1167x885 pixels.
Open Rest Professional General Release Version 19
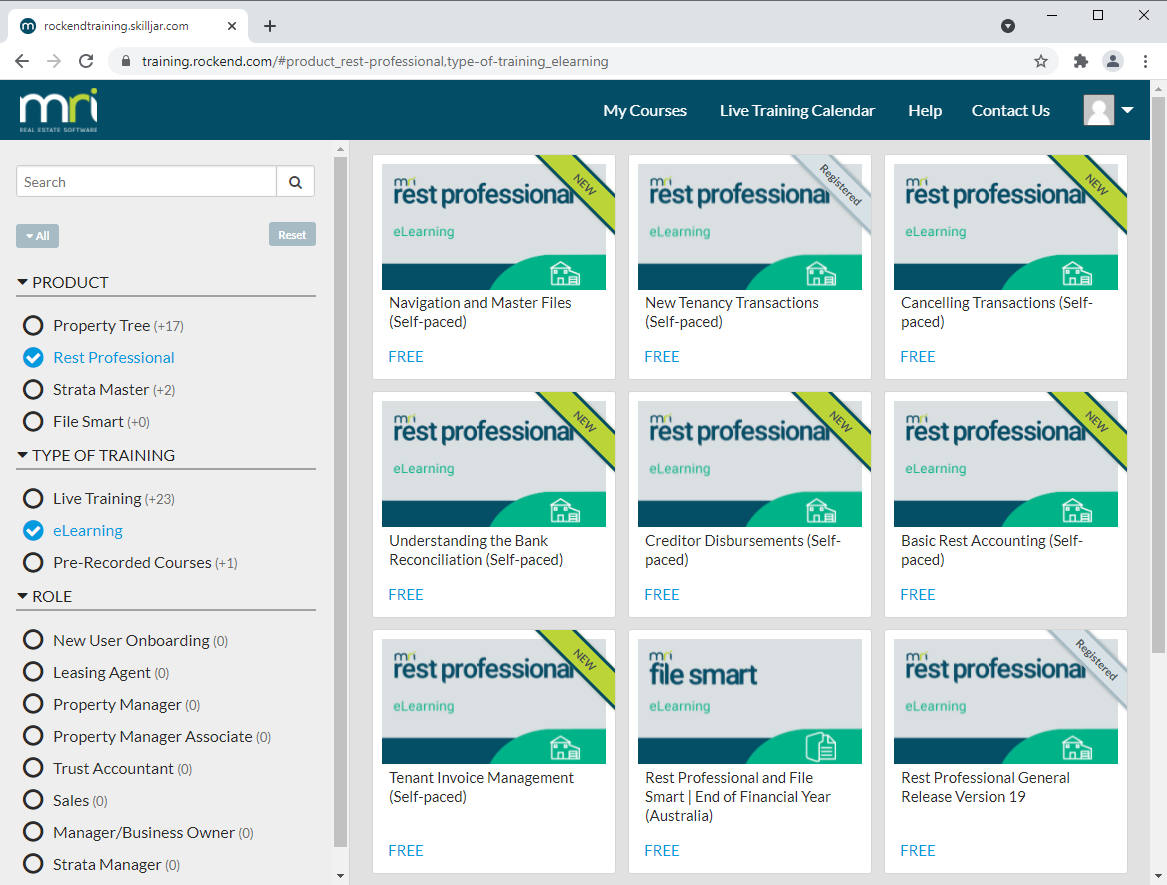[x=985, y=787]
